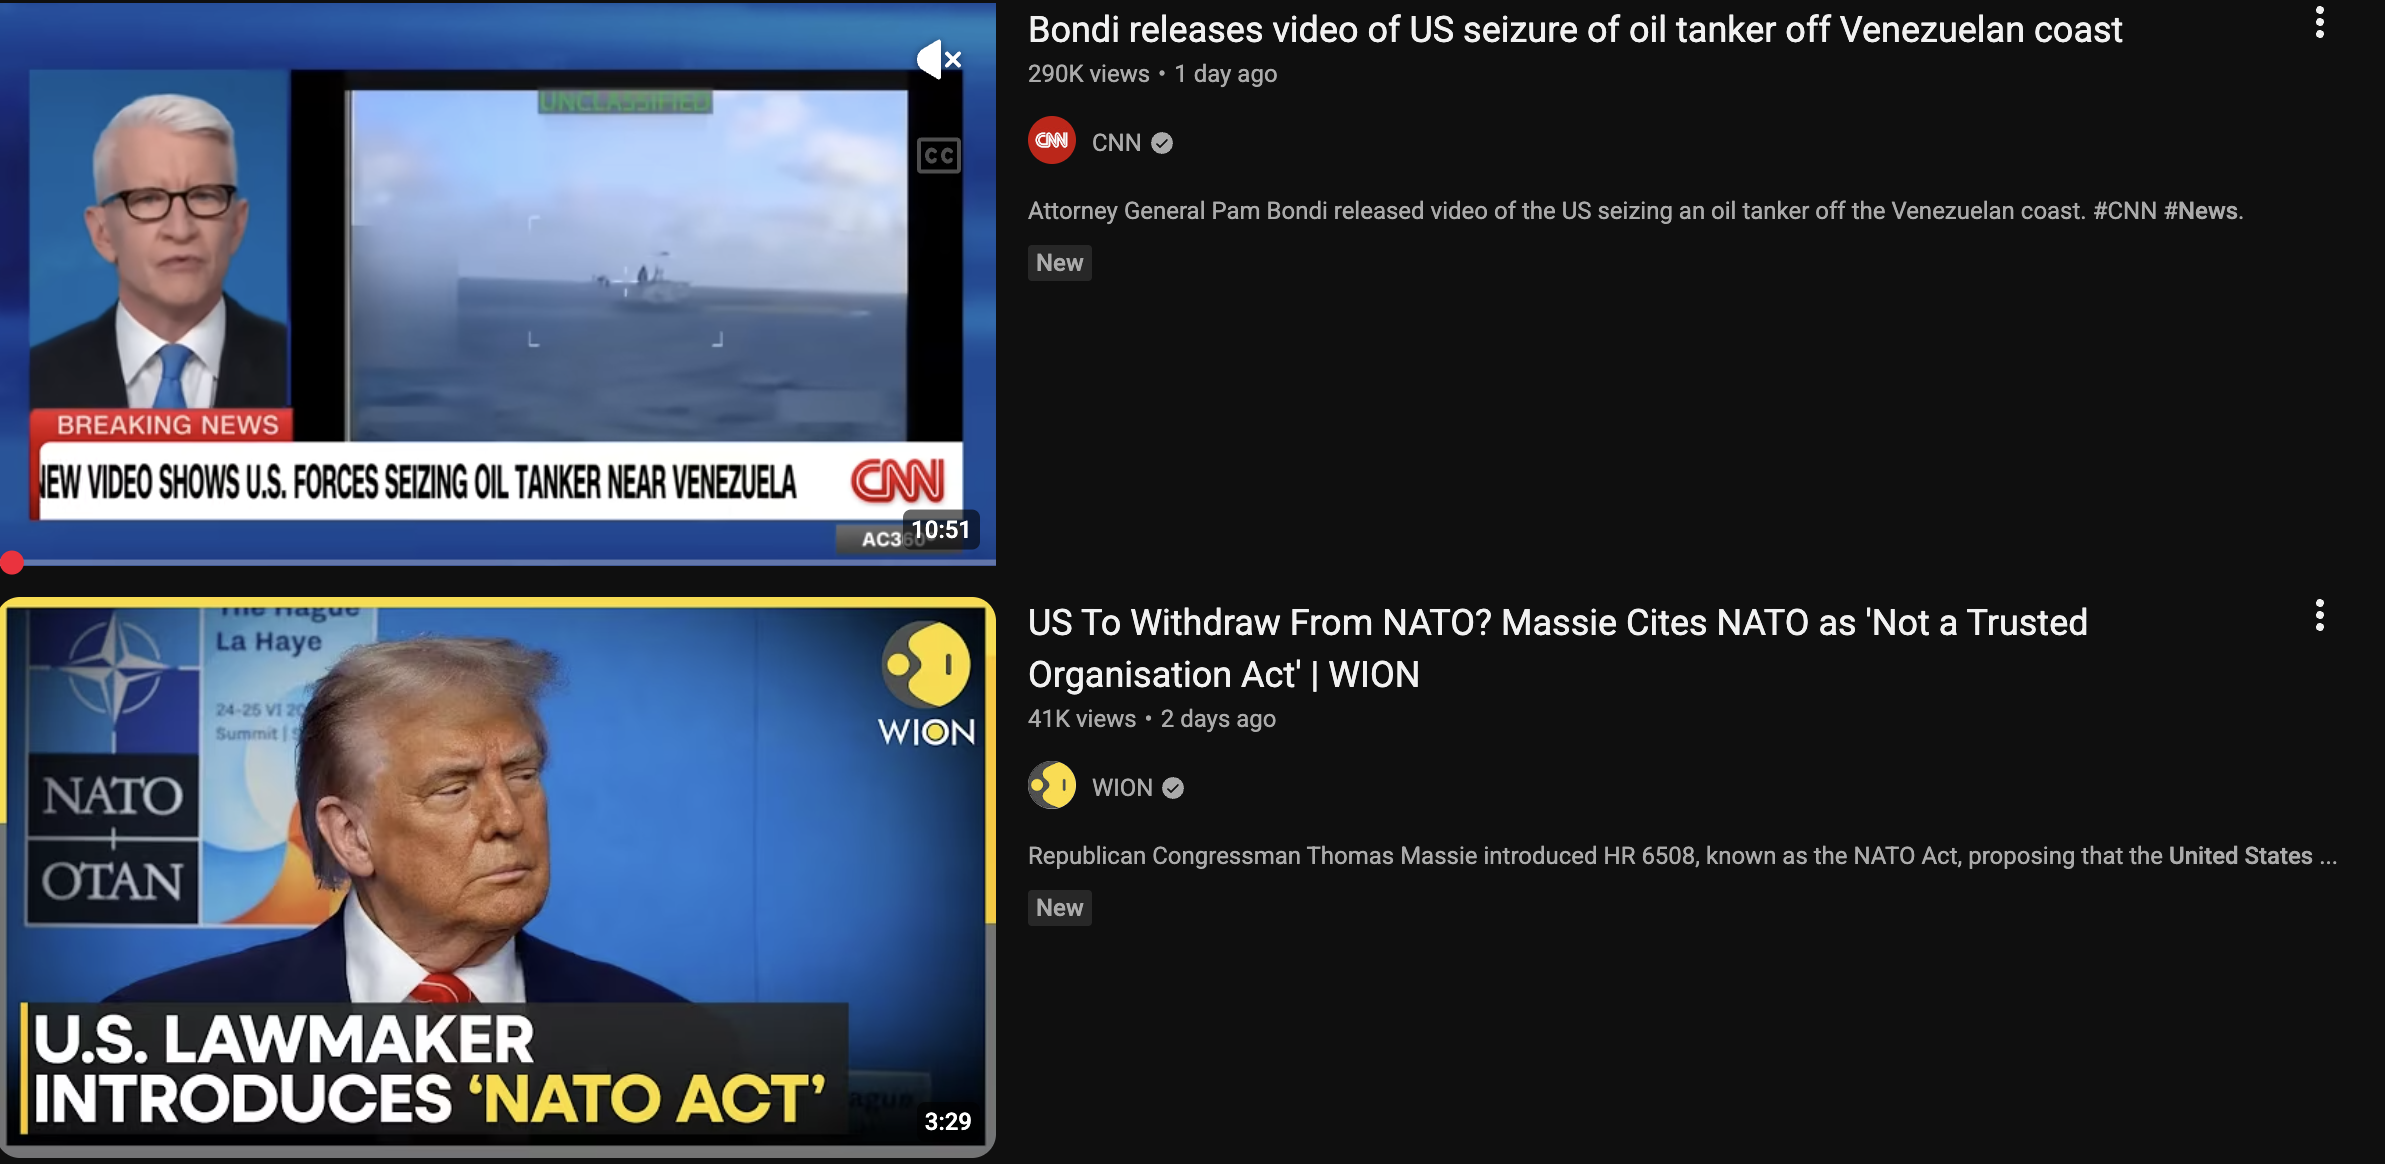The width and height of the screenshot is (2385, 1164).
Task: Click the #News hashtag in description
Action: point(2200,211)
